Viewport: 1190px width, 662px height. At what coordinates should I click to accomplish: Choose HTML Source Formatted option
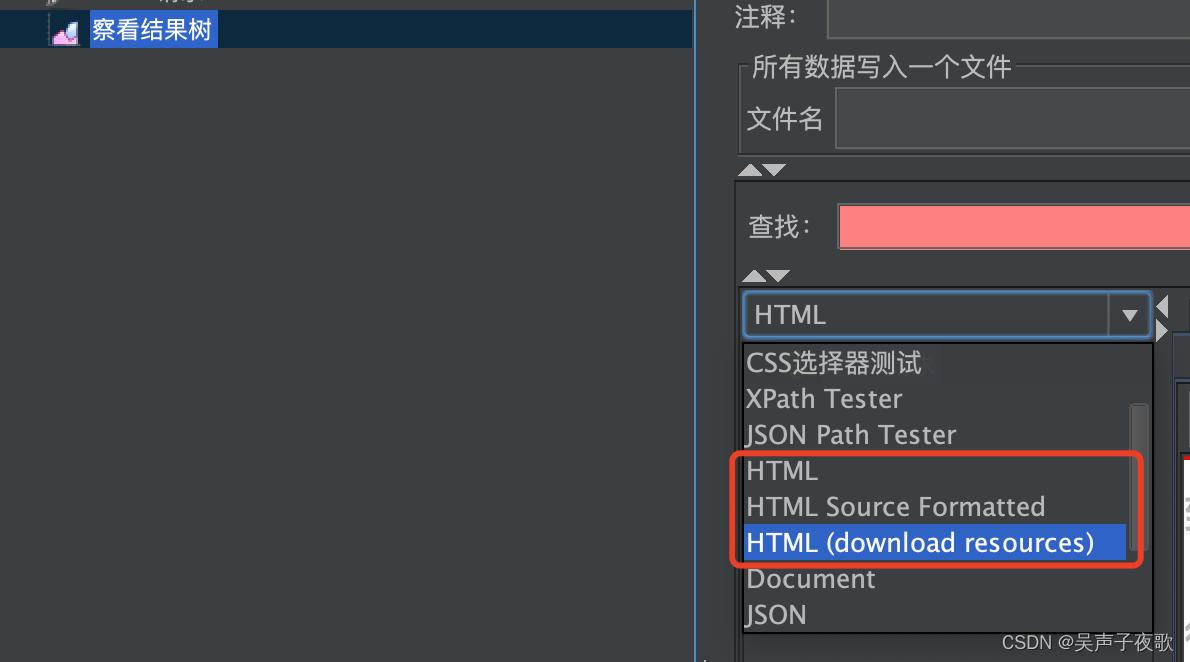[x=895, y=506]
